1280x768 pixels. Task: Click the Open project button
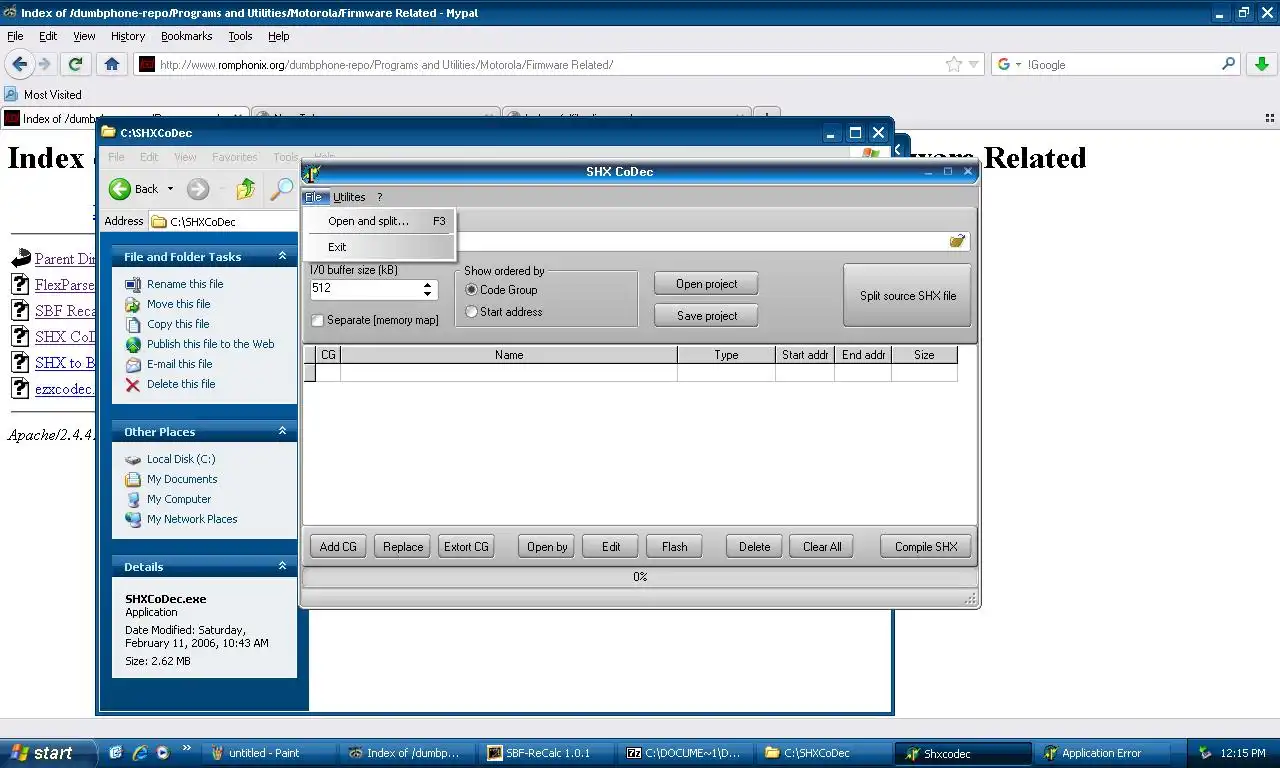pyautogui.click(x=706, y=284)
